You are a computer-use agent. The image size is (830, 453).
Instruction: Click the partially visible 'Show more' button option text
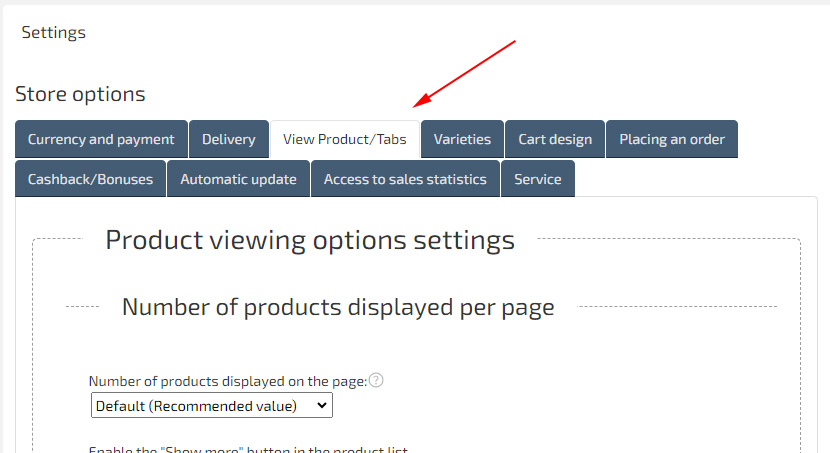click(248, 449)
